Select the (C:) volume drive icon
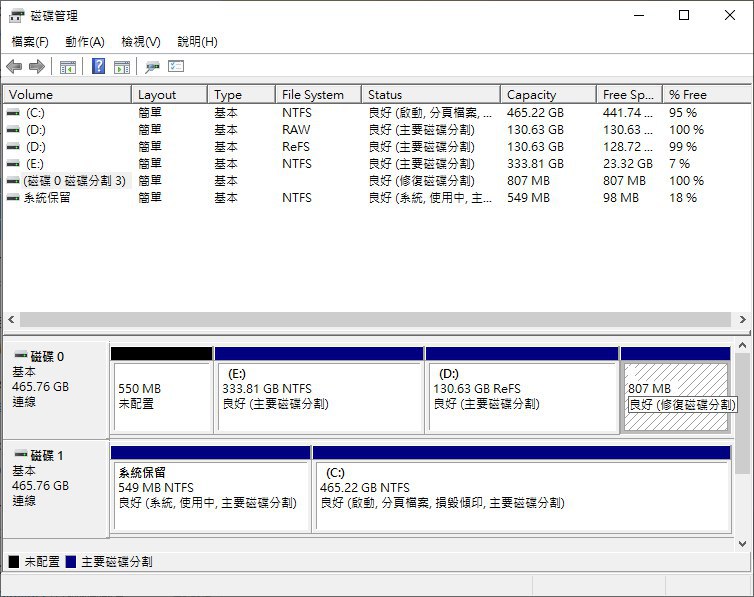The width and height of the screenshot is (754, 597). 13,112
